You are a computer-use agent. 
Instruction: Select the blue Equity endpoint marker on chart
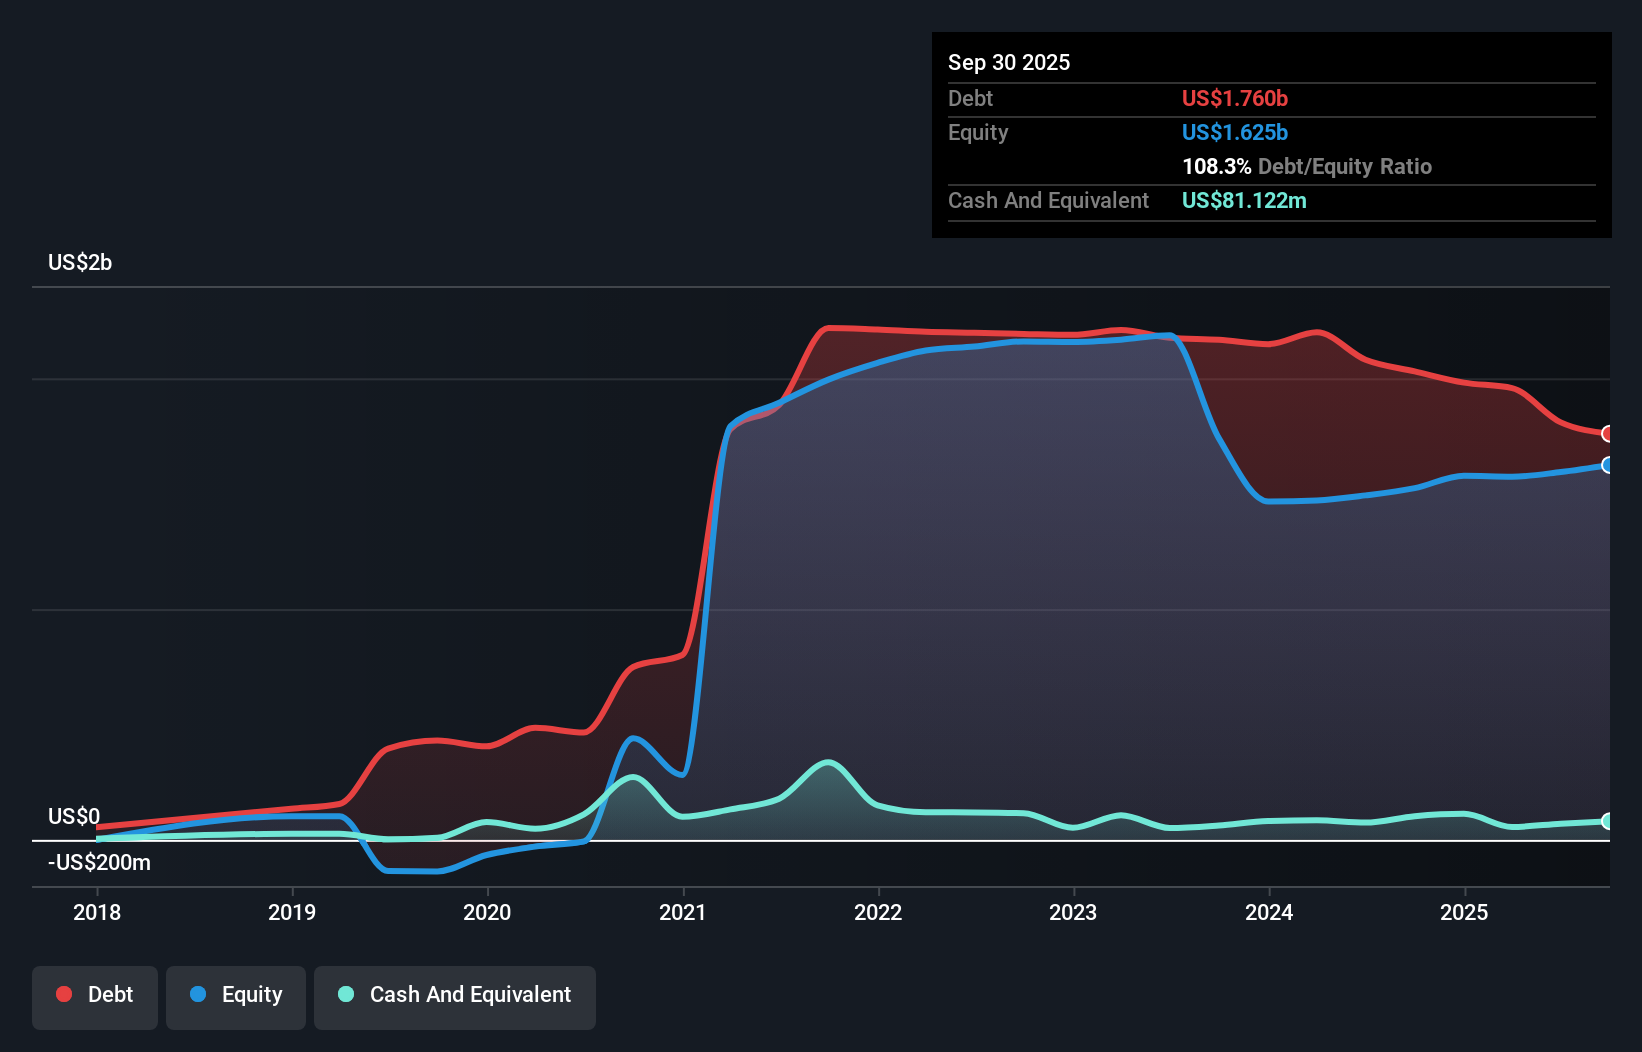coord(1608,465)
